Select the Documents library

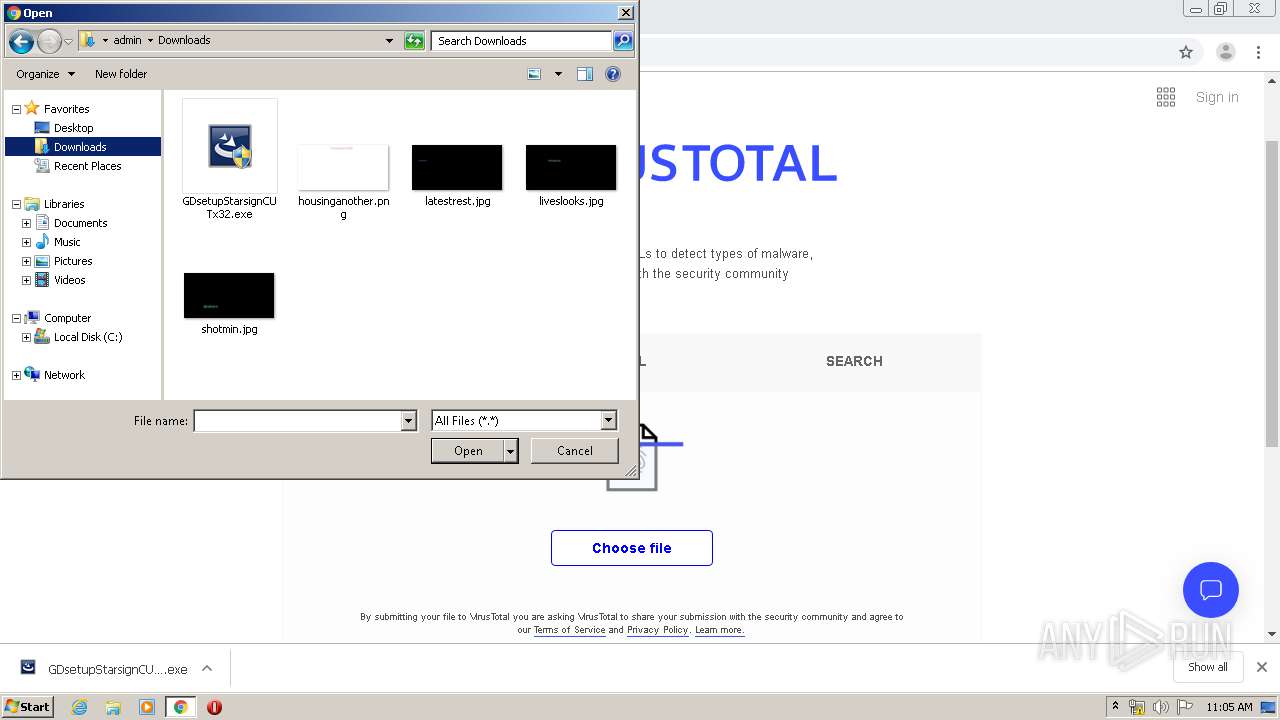[x=80, y=223]
